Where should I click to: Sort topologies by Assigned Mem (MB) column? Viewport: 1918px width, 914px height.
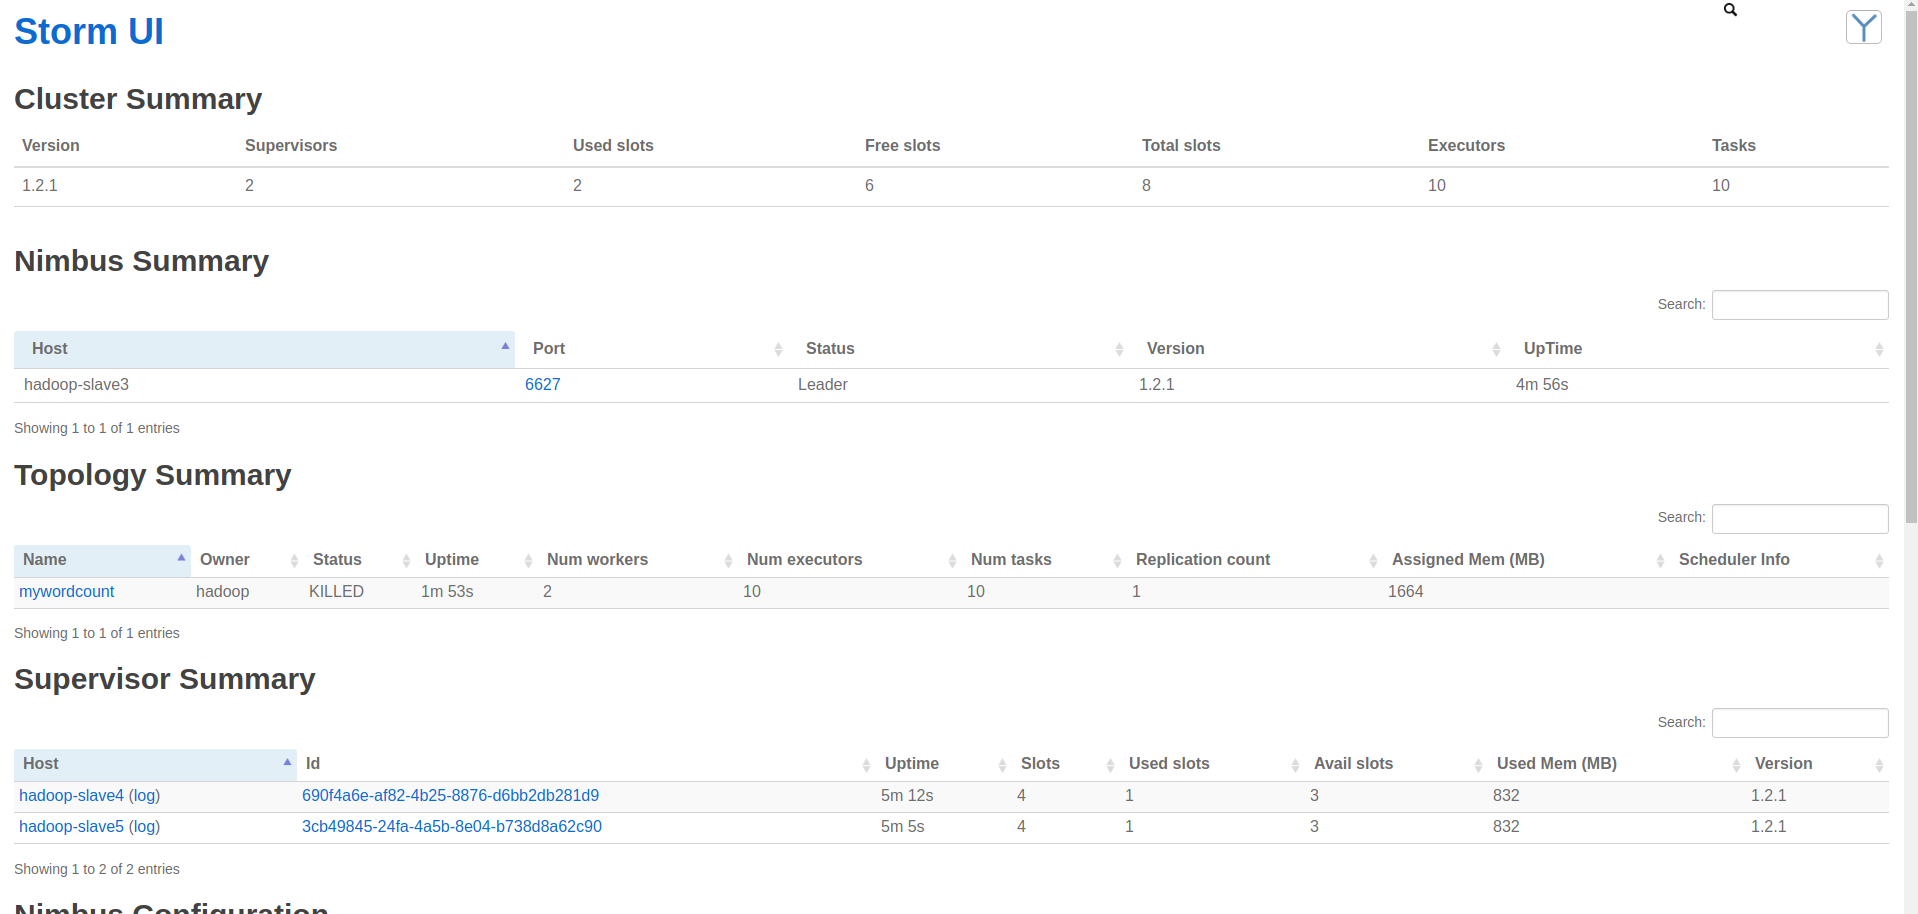click(1526, 560)
